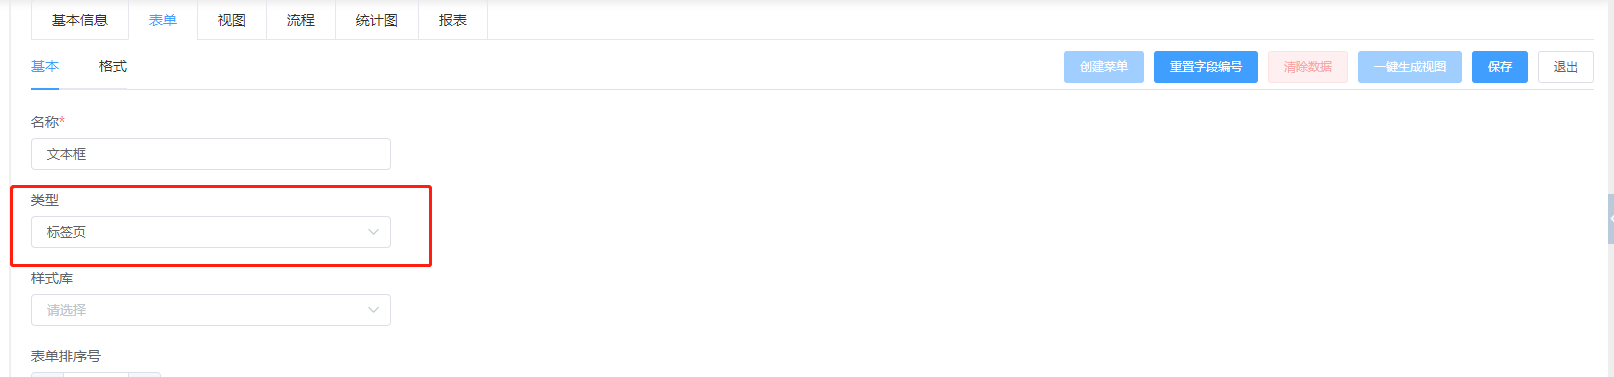This screenshot has height=377, width=1614.
Task: Select the 基本 sub-tab
Action: [x=45, y=66]
